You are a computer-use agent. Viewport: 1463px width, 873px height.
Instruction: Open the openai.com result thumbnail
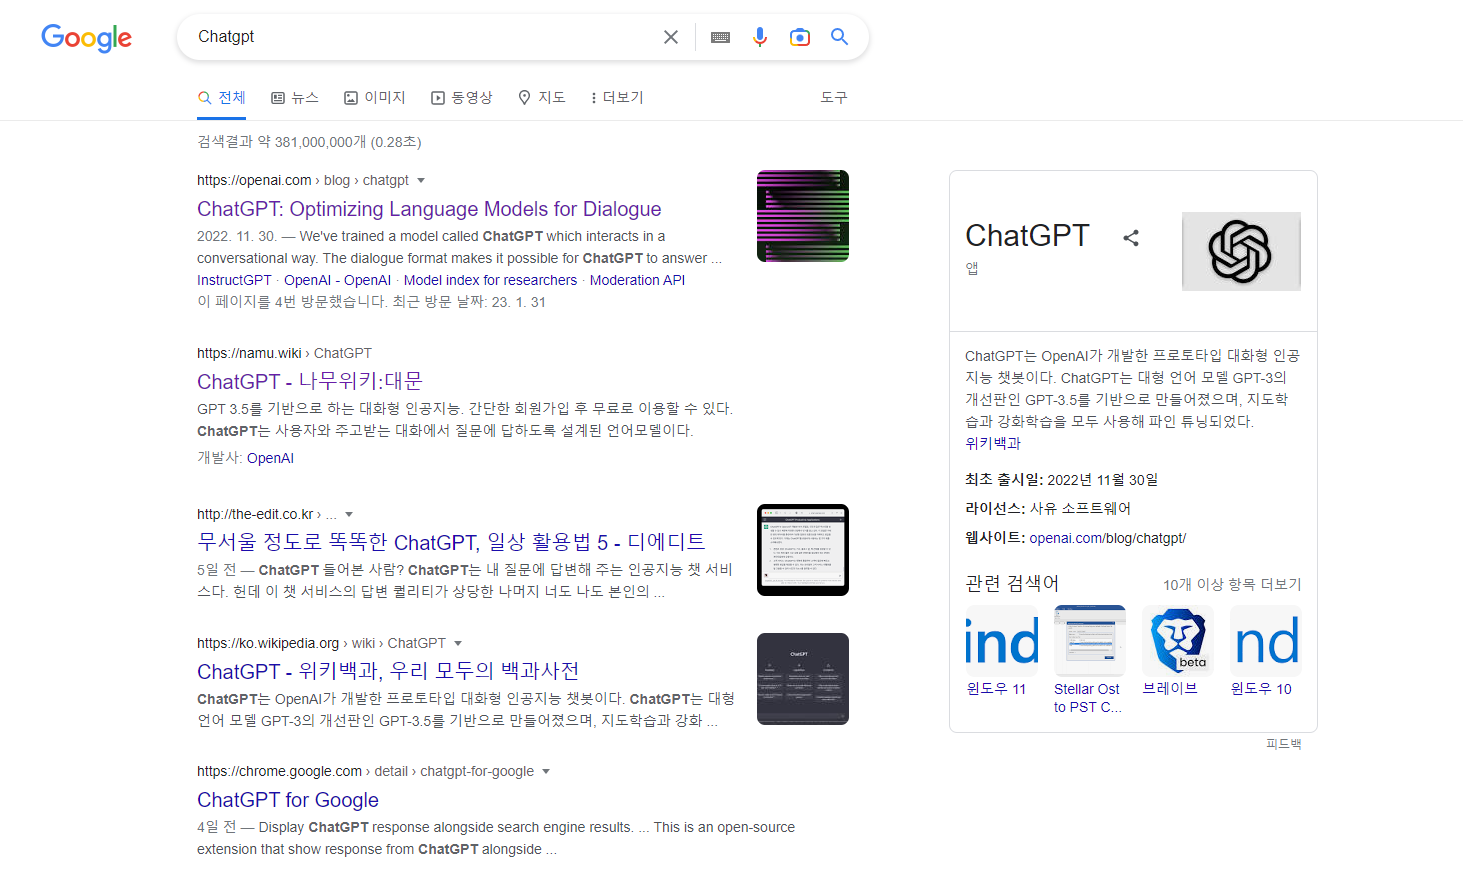[803, 216]
